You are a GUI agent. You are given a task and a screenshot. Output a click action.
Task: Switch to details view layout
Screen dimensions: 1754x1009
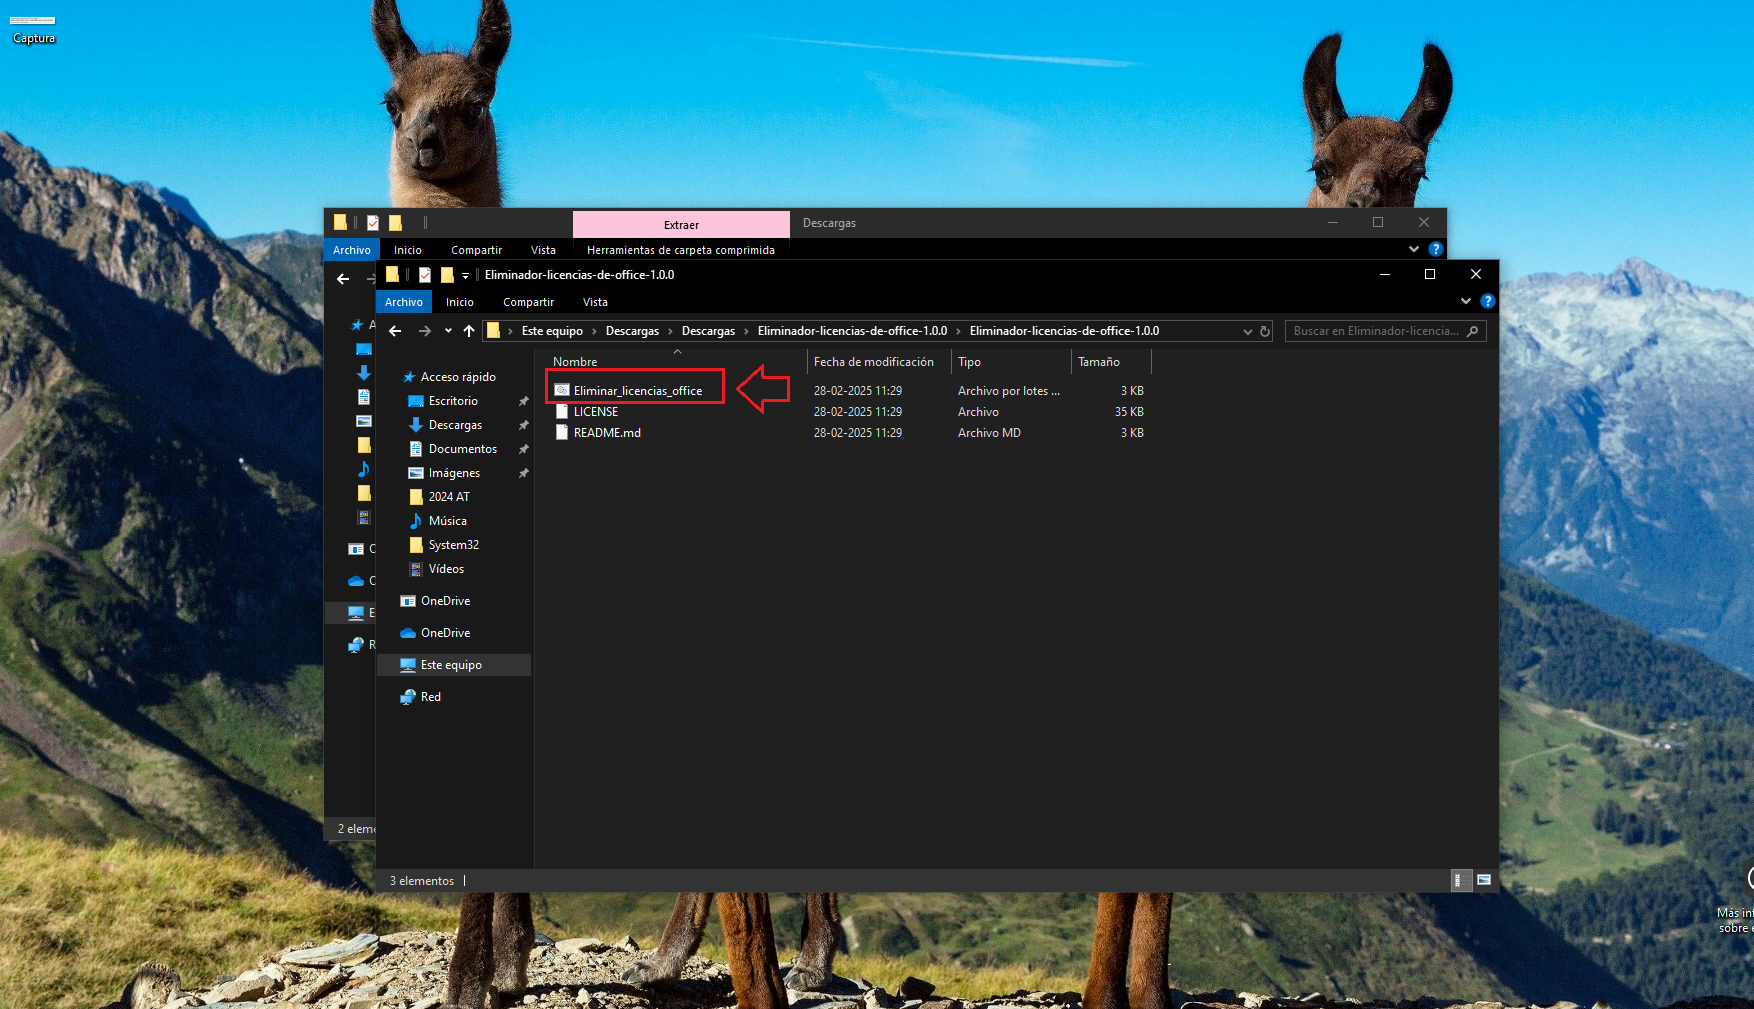(1458, 880)
